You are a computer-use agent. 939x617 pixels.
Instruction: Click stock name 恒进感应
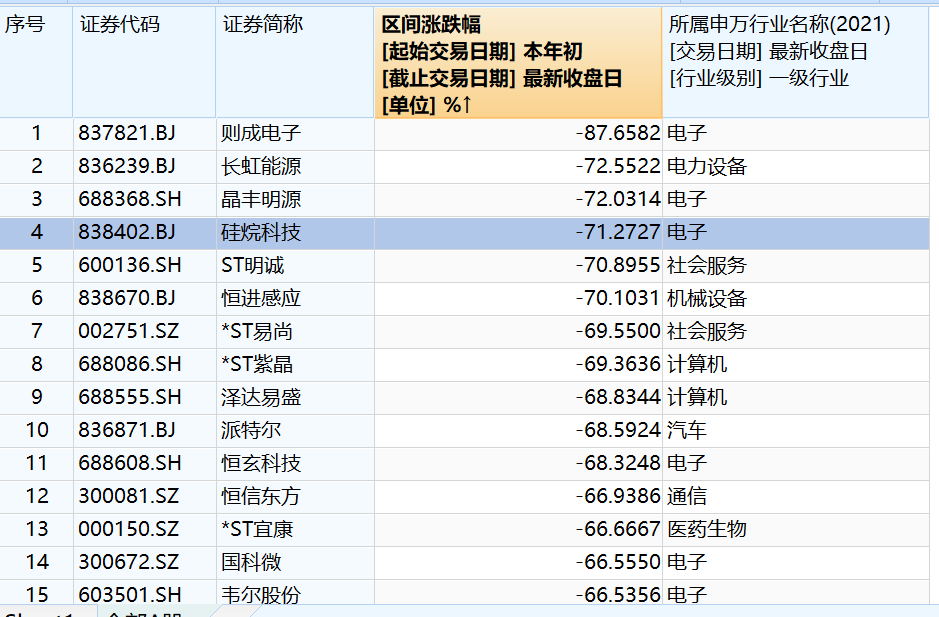click(261, 298)
